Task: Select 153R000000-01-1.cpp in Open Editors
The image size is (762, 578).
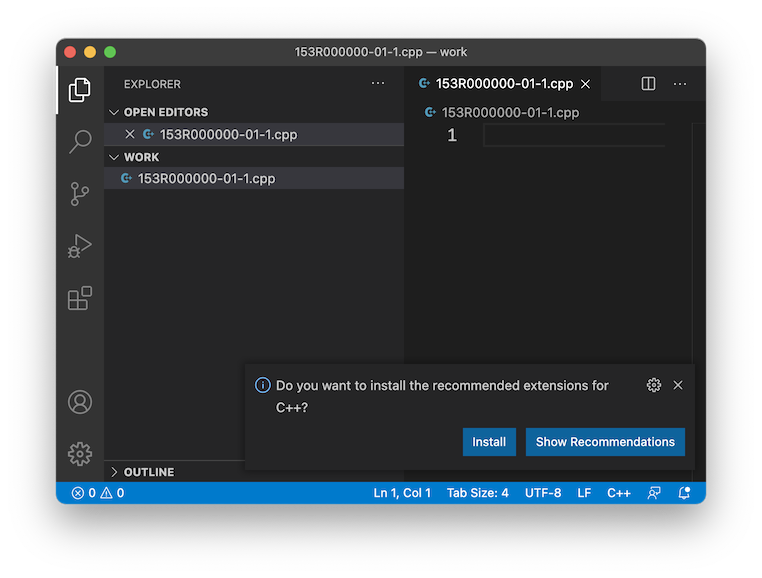Action: coord(254,134)
